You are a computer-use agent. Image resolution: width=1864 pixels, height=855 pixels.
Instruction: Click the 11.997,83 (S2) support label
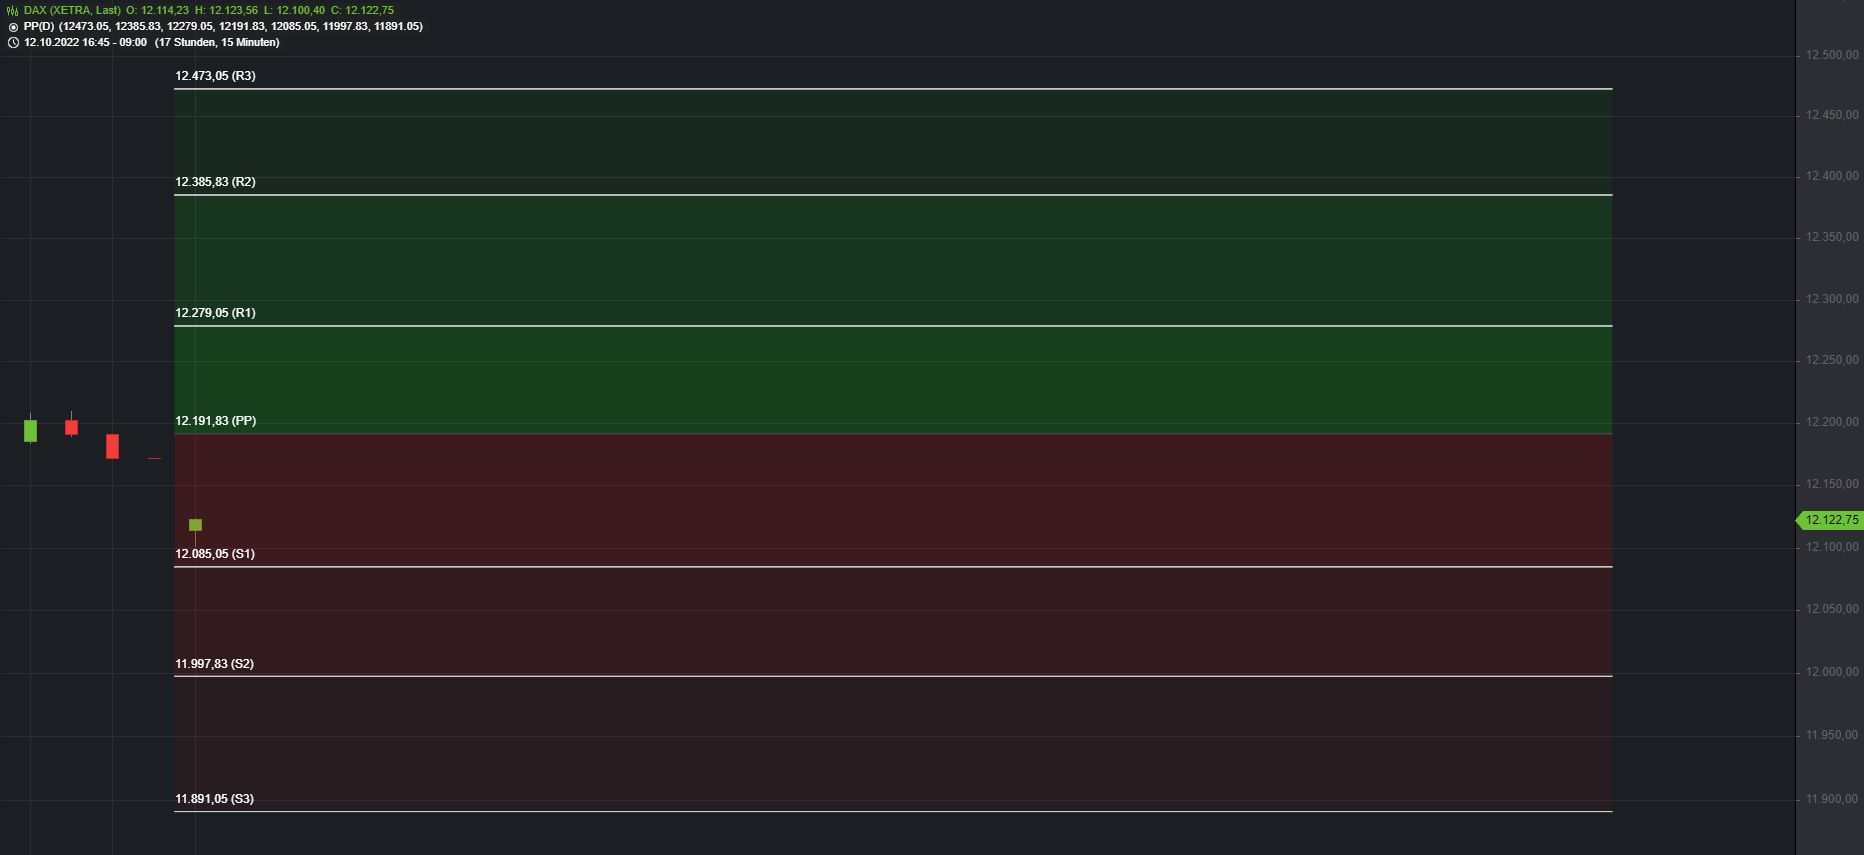pos(214,664)
